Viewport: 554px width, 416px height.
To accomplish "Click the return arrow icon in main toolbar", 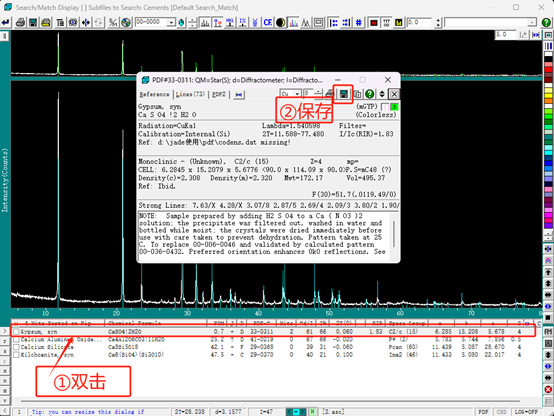I will 6,23.
